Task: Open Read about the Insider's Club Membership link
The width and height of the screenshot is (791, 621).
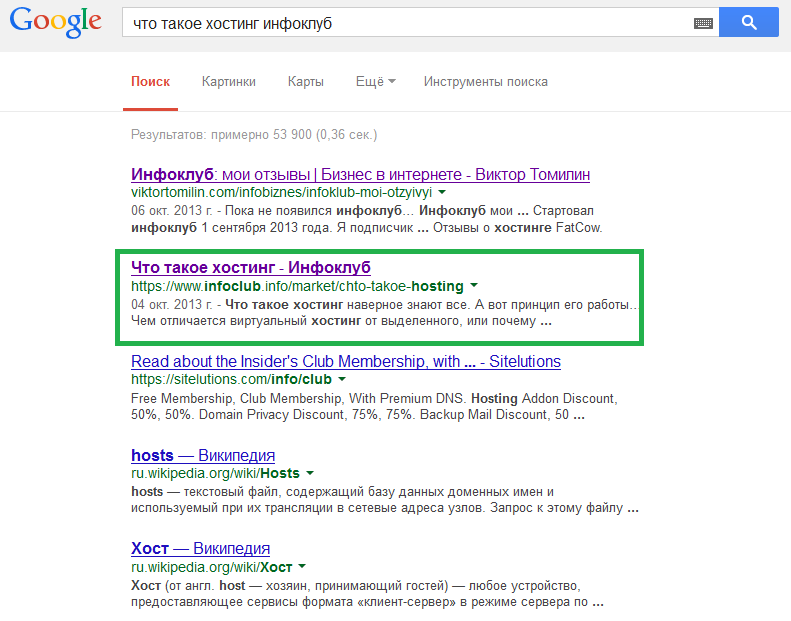Action: [346, 362]
